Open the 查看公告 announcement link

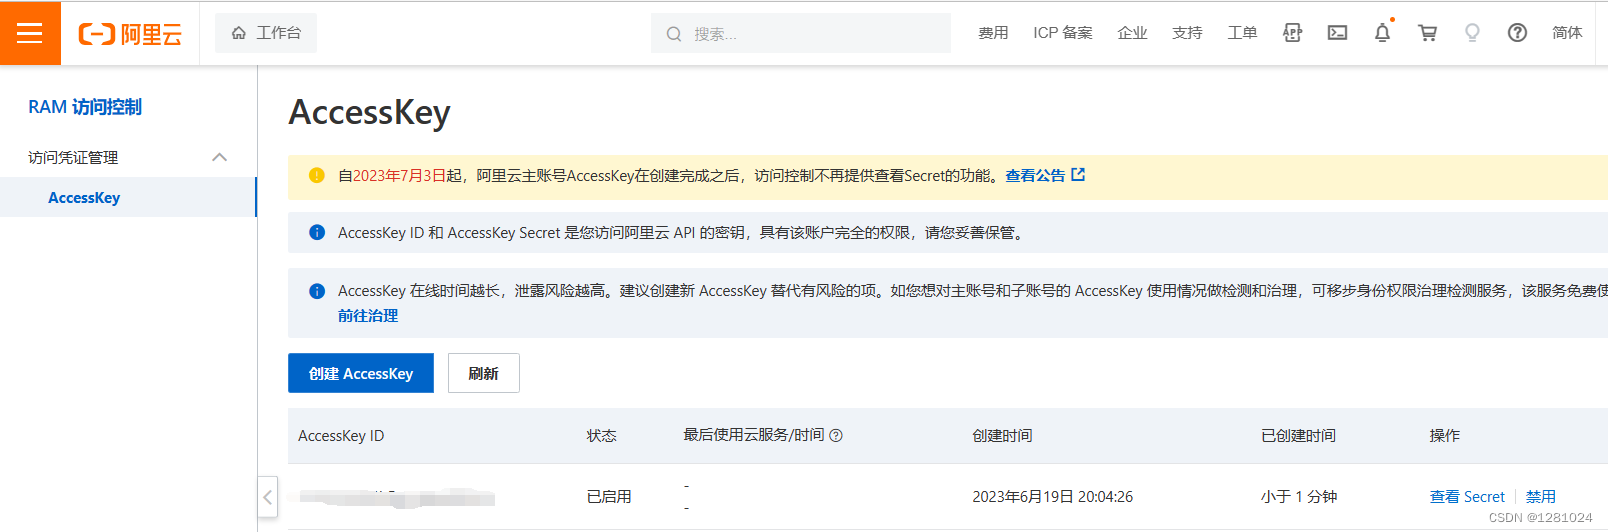pos(1035,175)
